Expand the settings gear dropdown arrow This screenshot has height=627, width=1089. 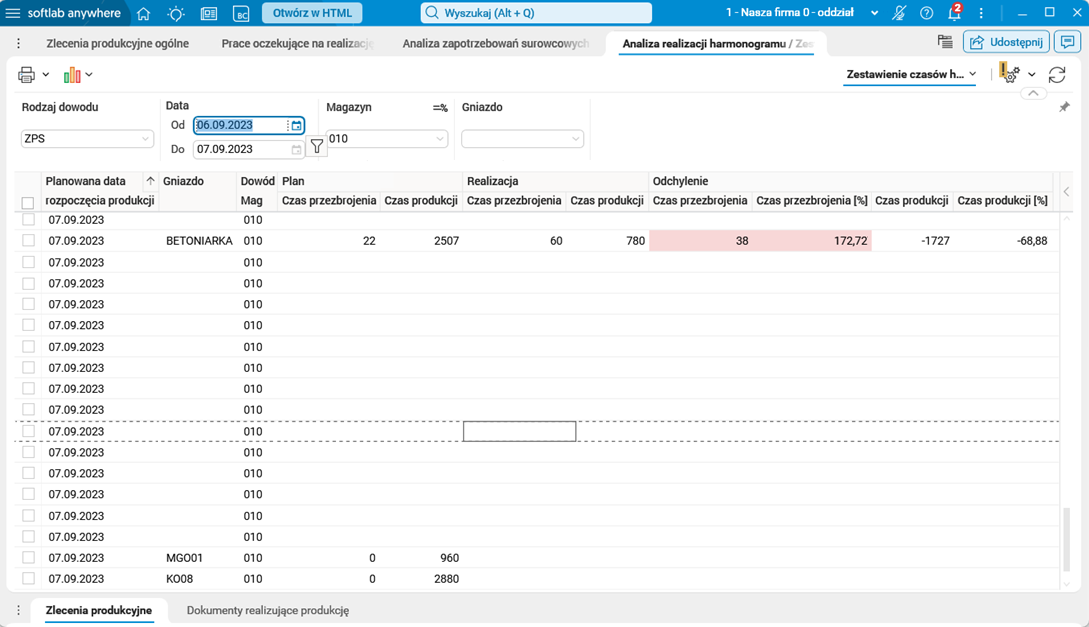[1031, 75]
